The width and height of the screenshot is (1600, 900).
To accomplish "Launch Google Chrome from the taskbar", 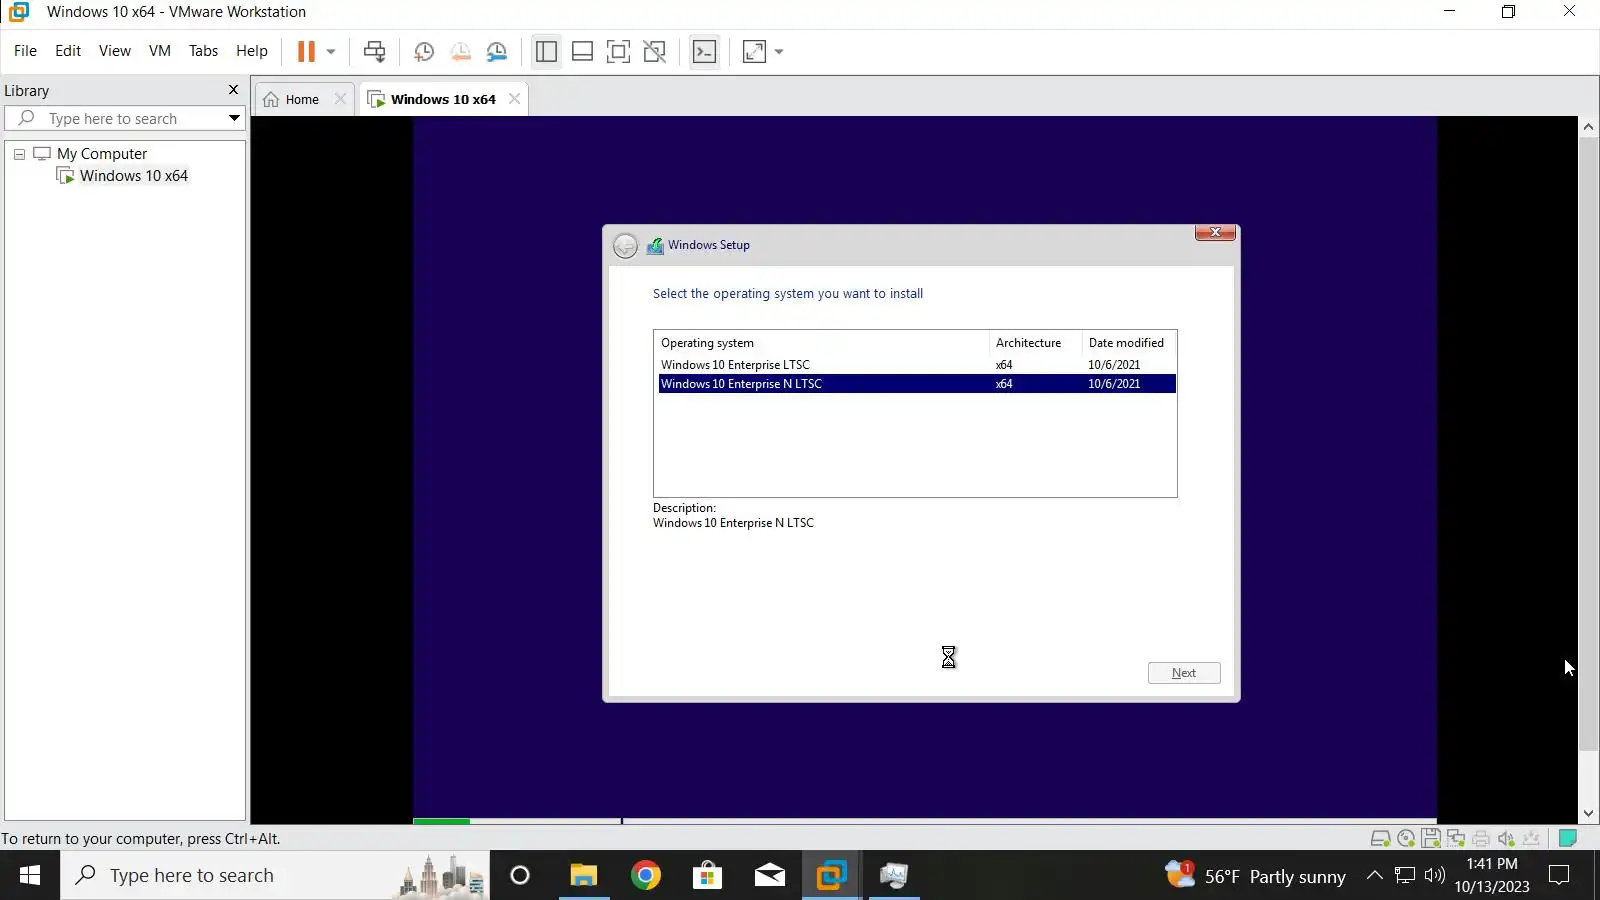I will click(645, 876).
